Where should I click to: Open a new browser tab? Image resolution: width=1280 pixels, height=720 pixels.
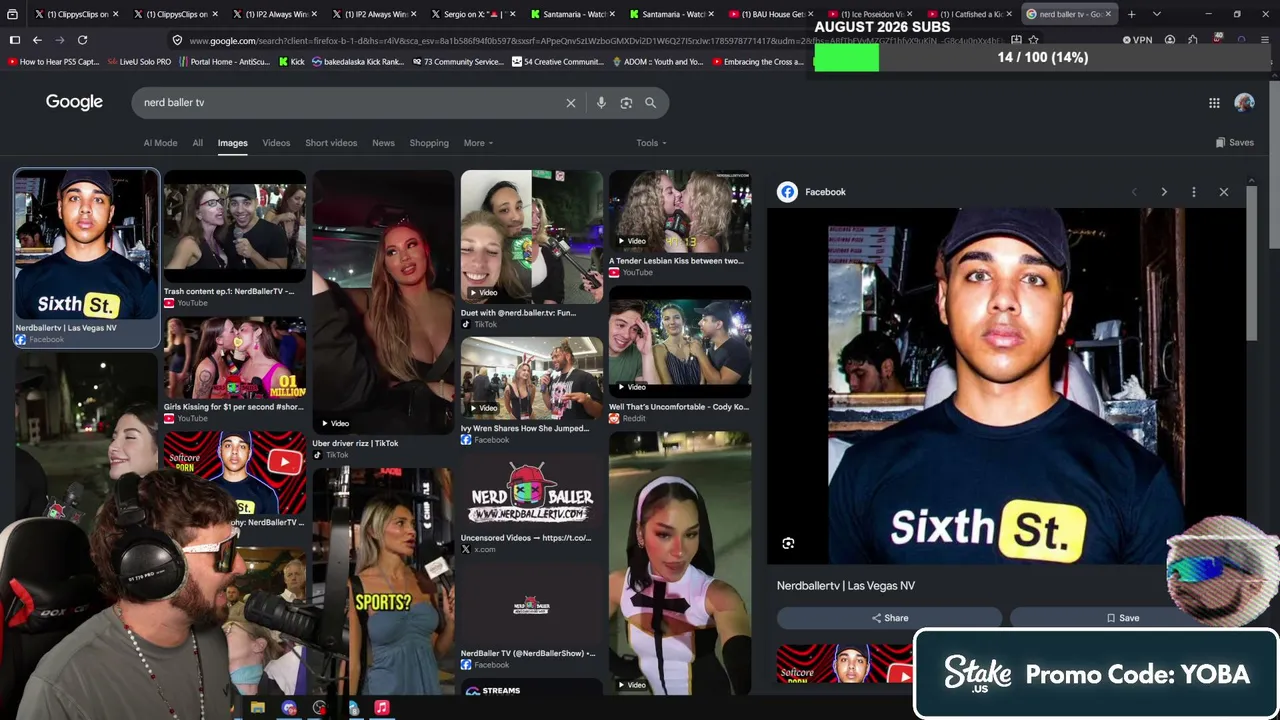1131,14
